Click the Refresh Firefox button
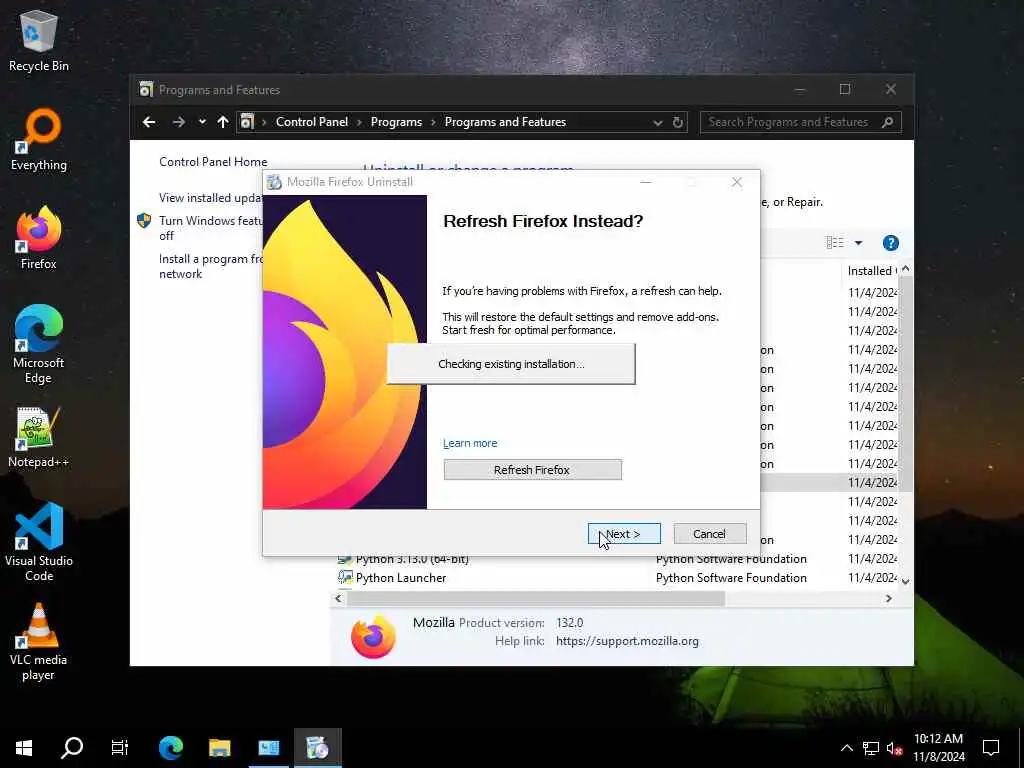 point(532,470)
